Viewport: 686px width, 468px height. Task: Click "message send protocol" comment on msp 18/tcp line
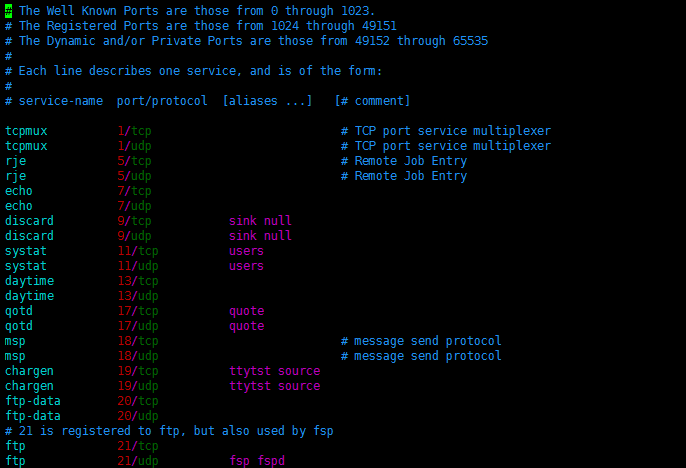[x=428, y=341]
